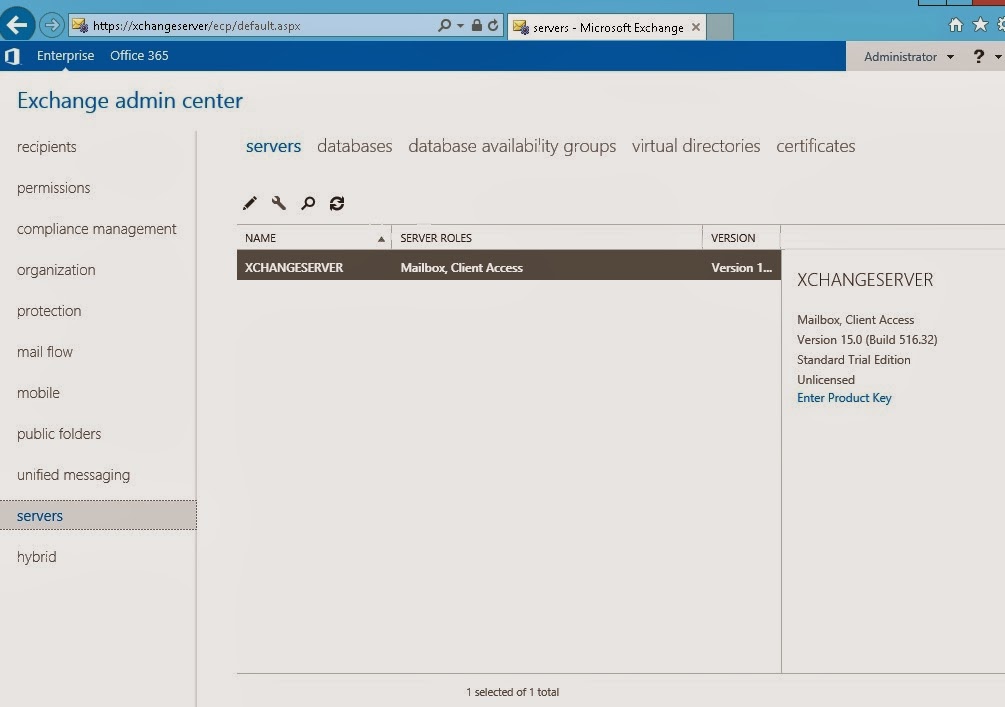The width and height of the screenshot is (1005, 707).
Task: Click the Exchange admin center title
Action: click(130, 101)
